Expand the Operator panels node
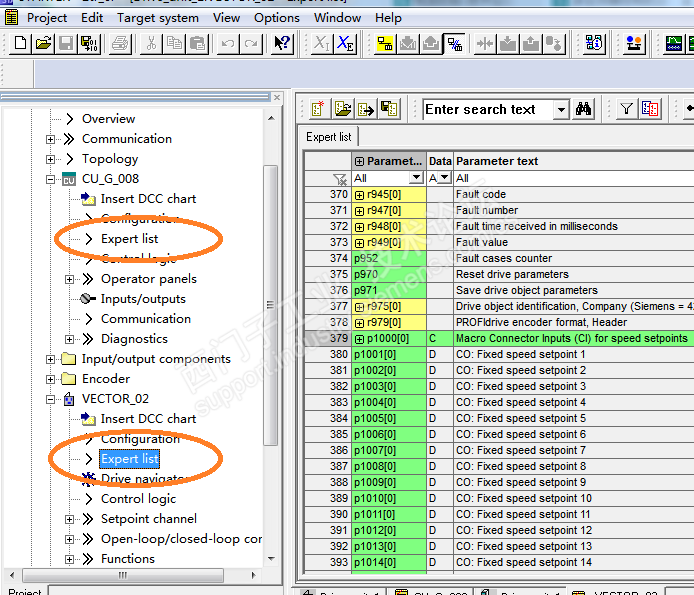Image resolution: width=694 pixels, height=595 pixels. point(69,279)
